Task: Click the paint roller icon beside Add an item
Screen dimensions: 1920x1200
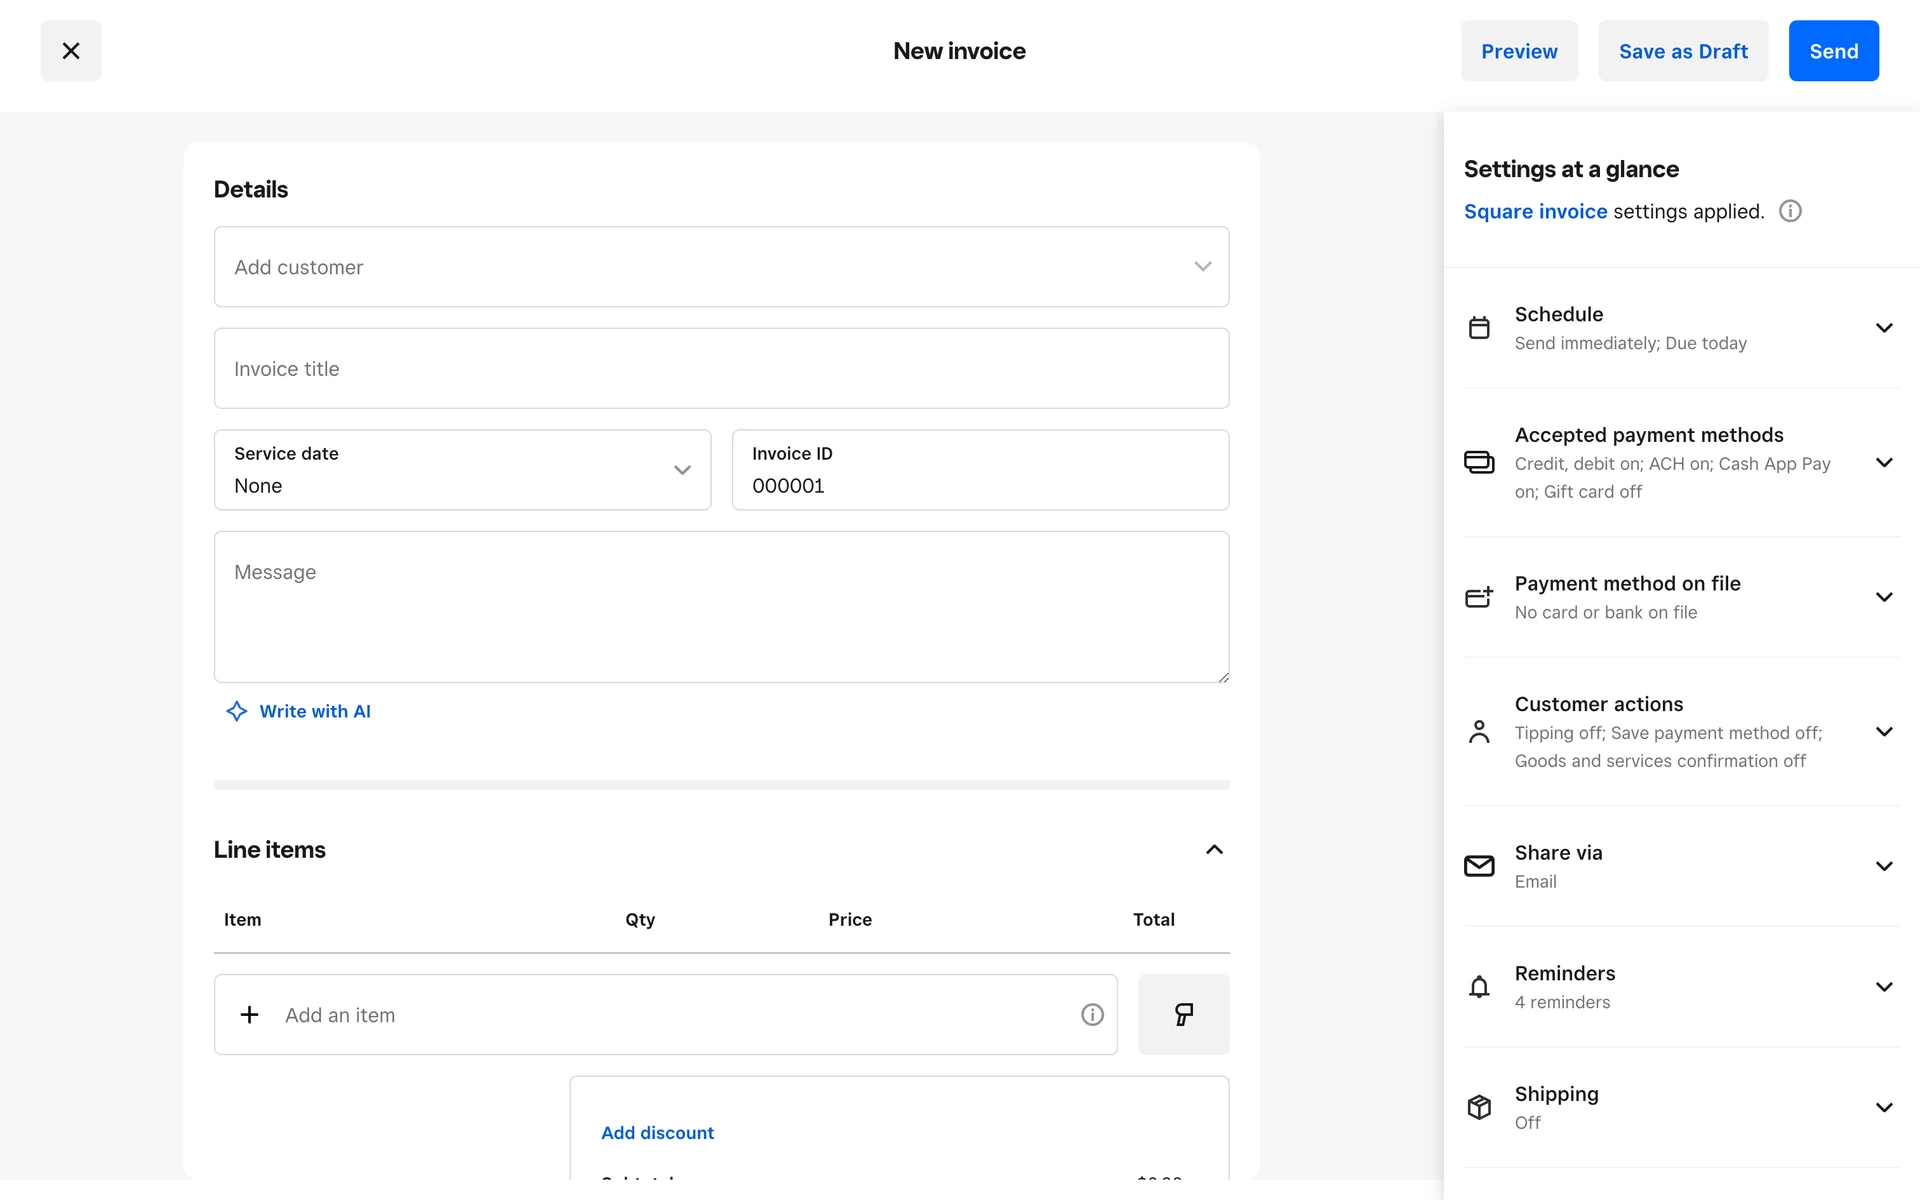Action: [x=1183, y=1014]
